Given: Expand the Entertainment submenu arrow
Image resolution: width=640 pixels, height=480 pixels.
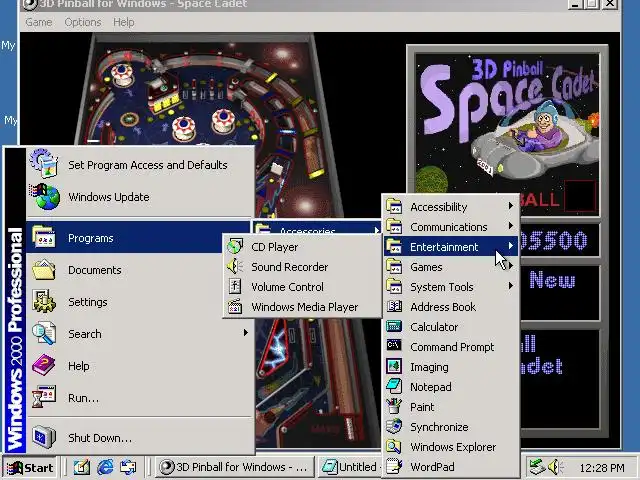Looking at the screenshot, I should 511,246.
